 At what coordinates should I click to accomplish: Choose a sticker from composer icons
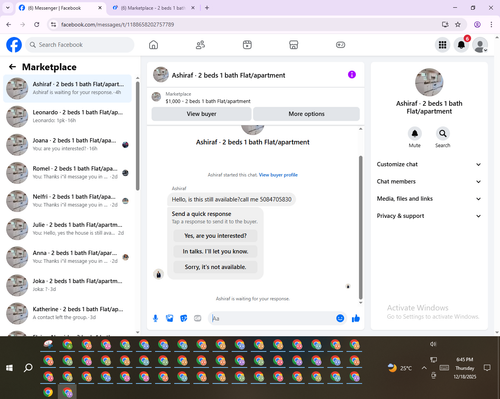(184, 318)
